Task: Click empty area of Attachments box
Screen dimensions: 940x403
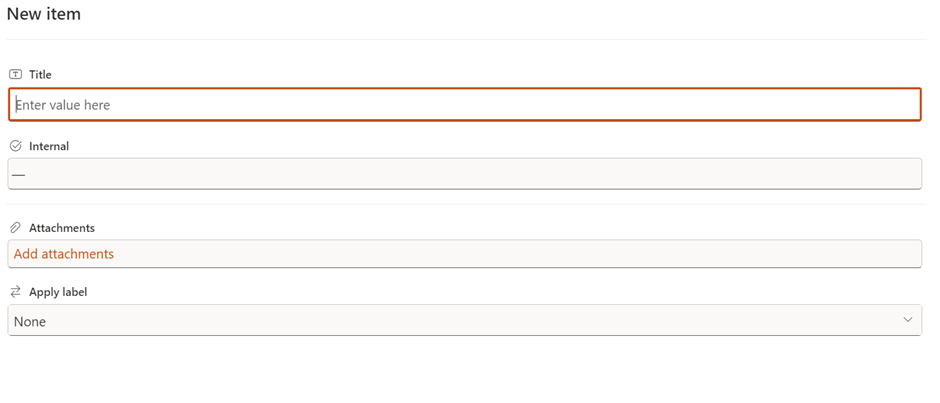Action: point(516,254)
